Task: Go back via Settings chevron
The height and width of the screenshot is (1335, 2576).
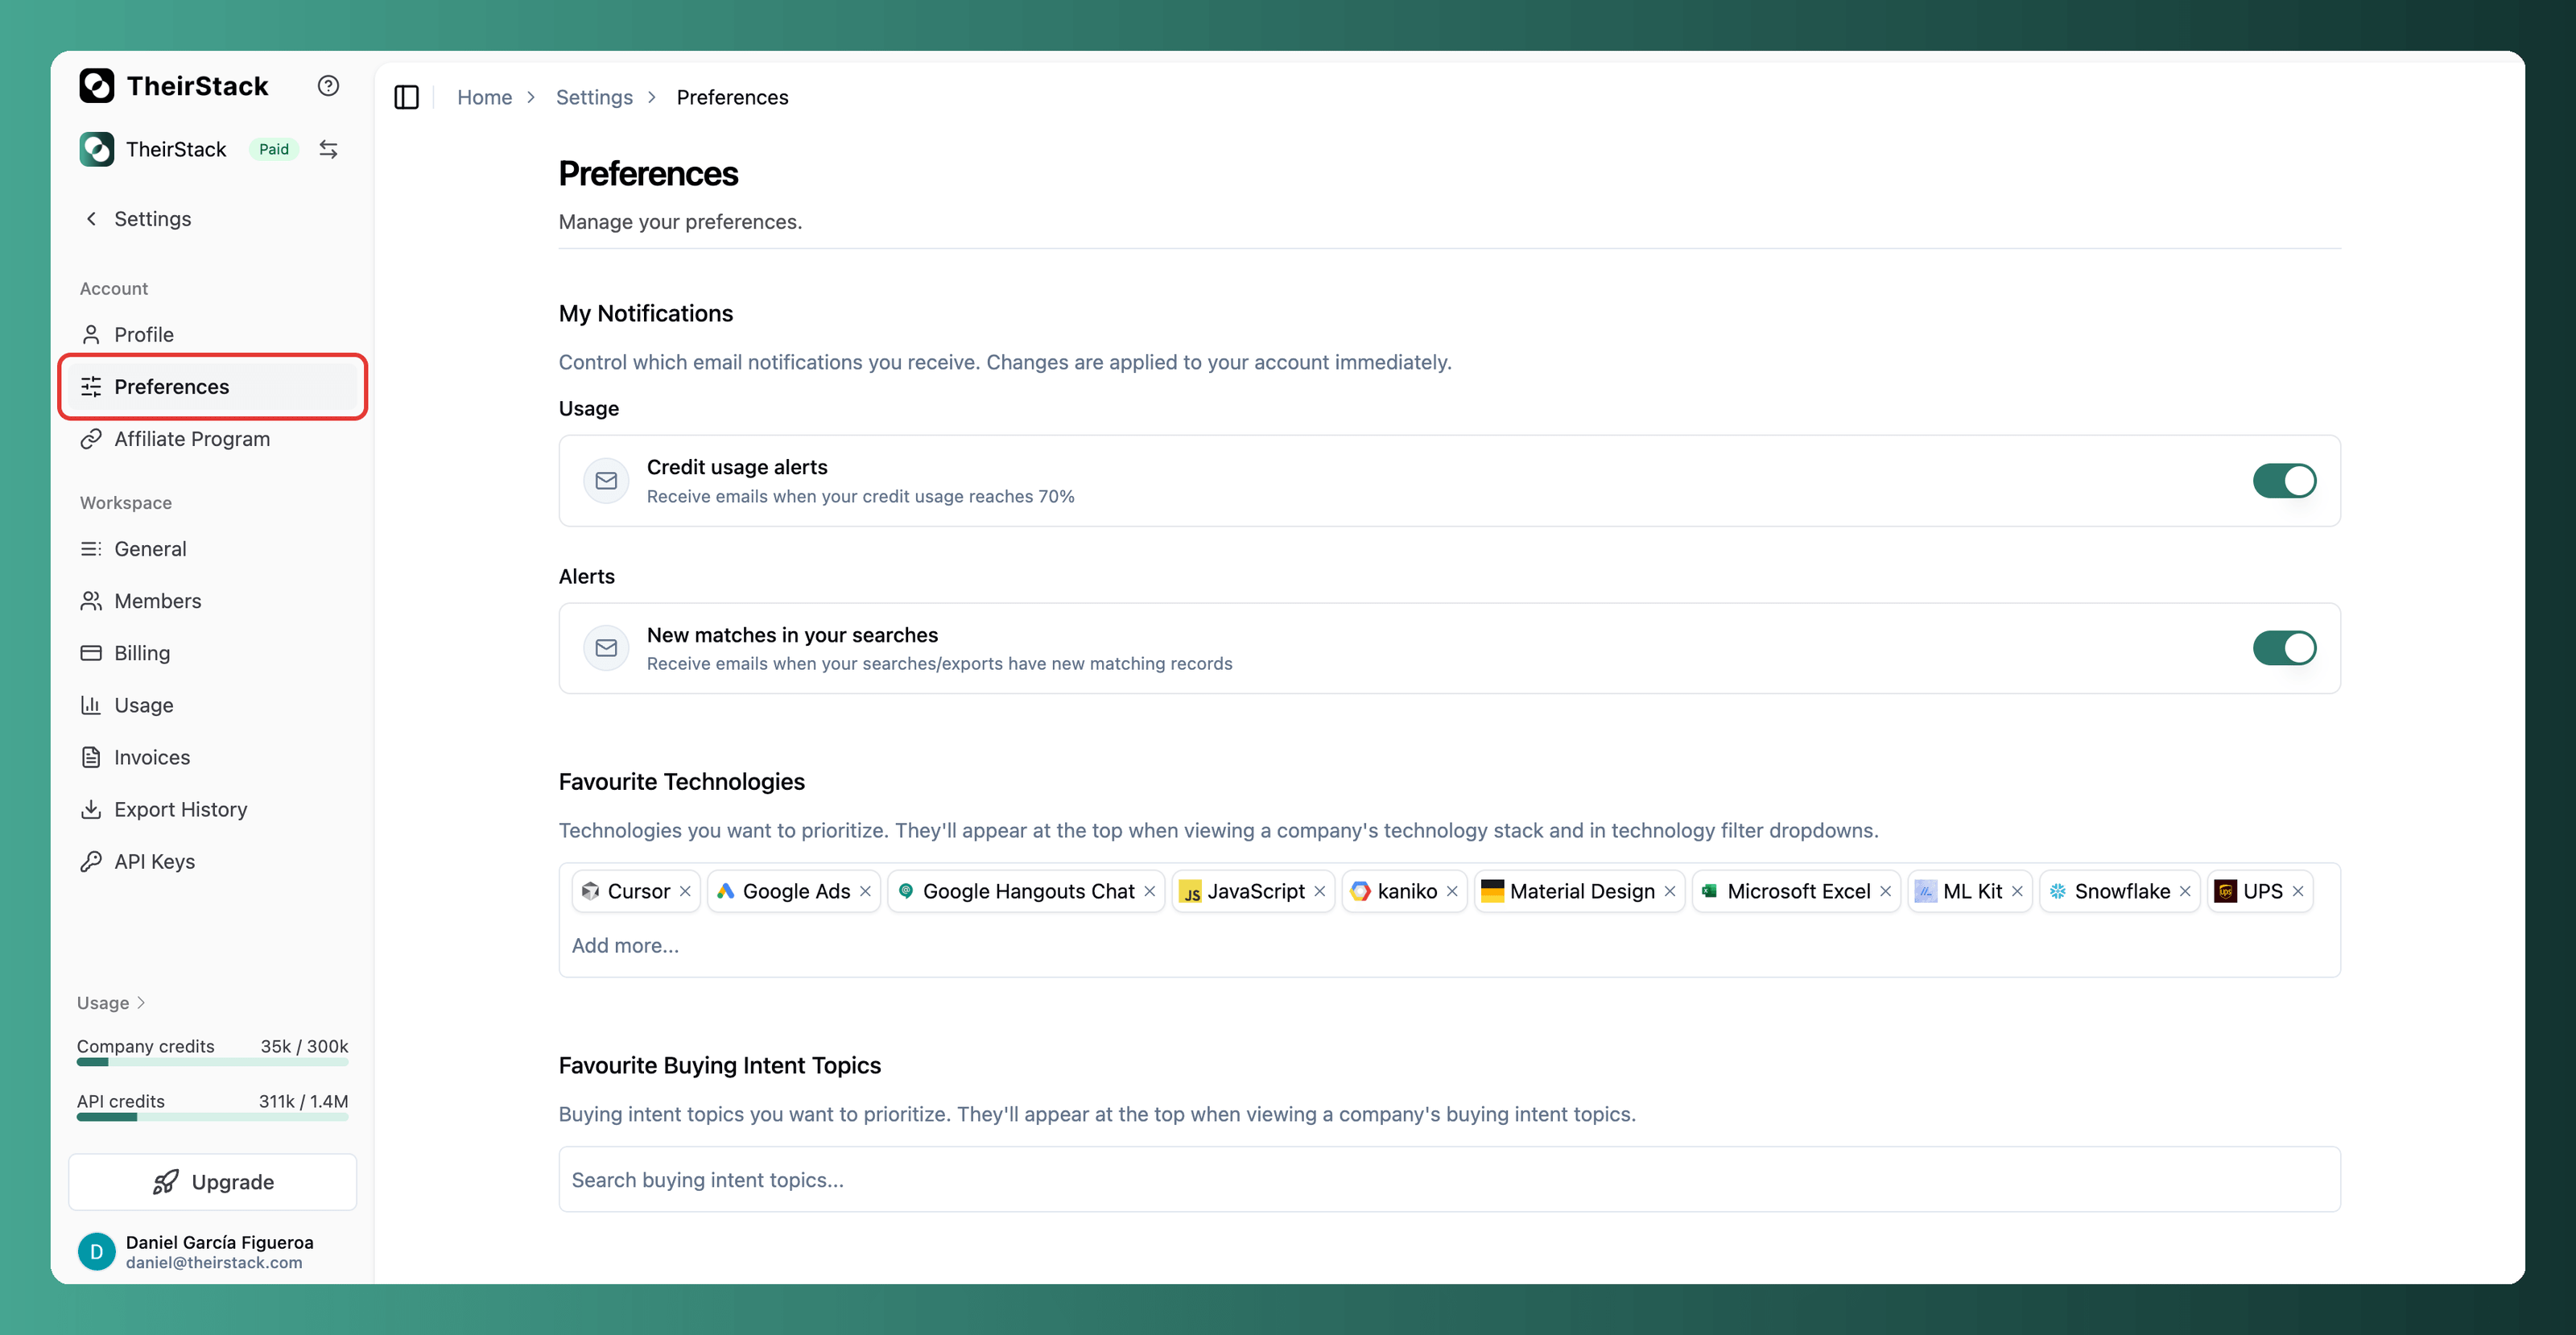Action: 92,219
